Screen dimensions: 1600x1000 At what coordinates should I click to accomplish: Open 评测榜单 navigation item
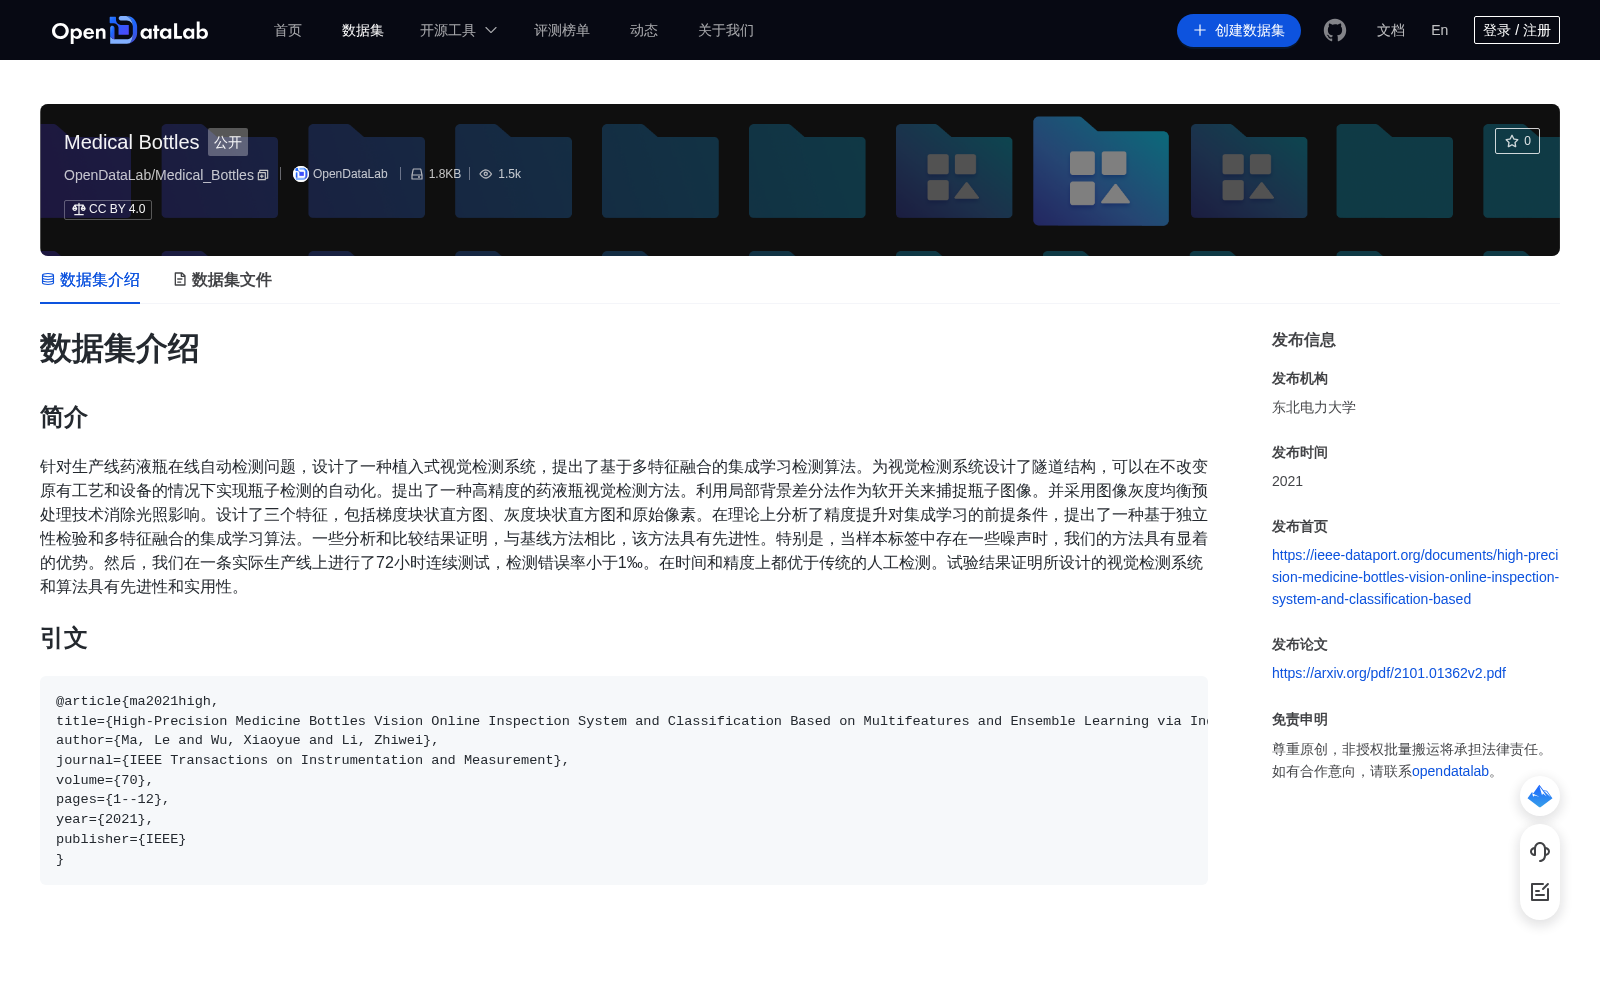pyautogui.click(x=562, y=30)
